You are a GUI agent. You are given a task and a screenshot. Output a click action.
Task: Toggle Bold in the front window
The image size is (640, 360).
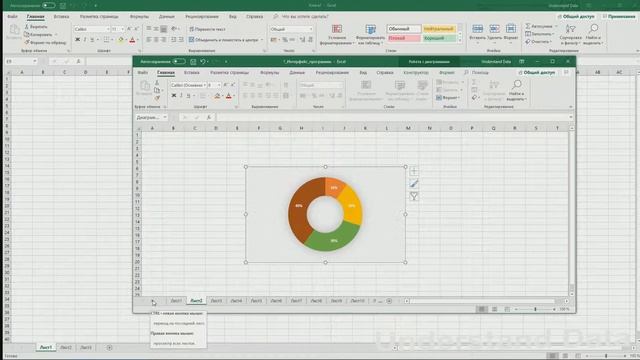pos(174,96)
